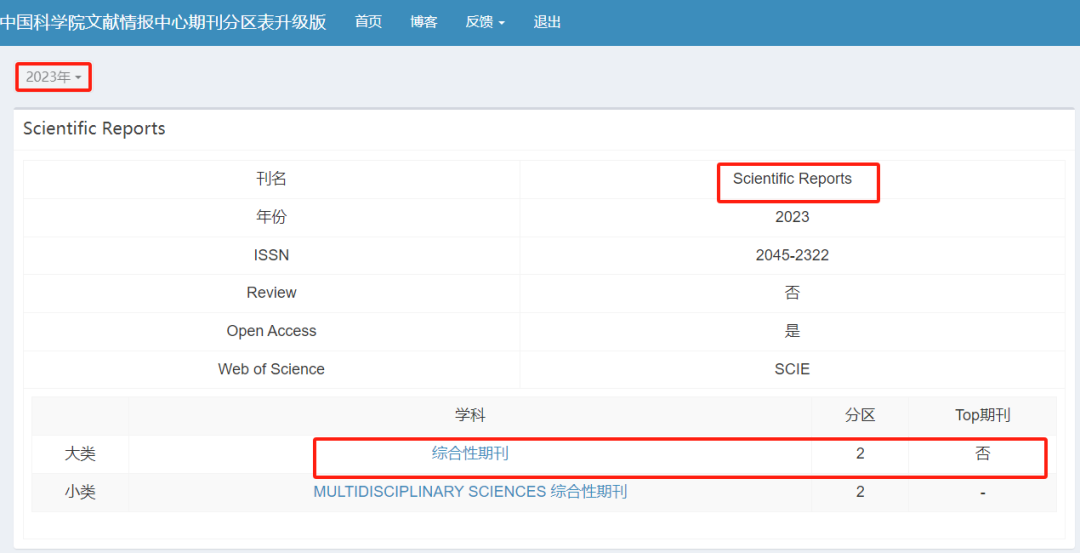1080x553 pixels.
Task: Go to 首页 in the navbar
Action: 368,22
